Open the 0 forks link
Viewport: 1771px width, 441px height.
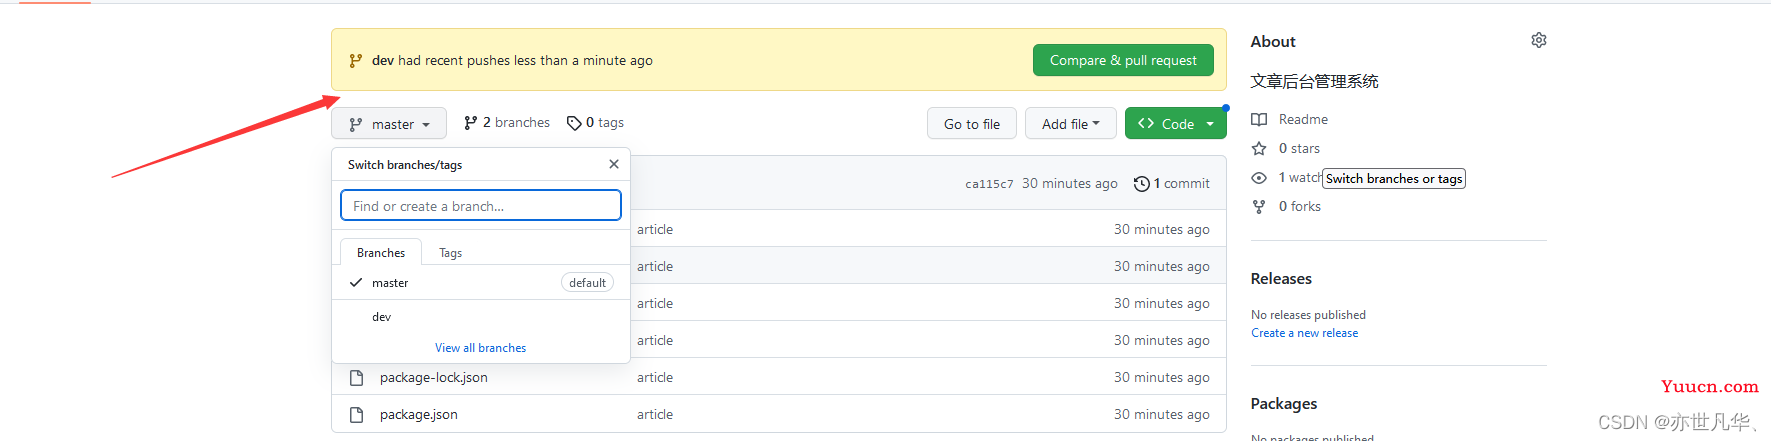[x=1300, y=206]
